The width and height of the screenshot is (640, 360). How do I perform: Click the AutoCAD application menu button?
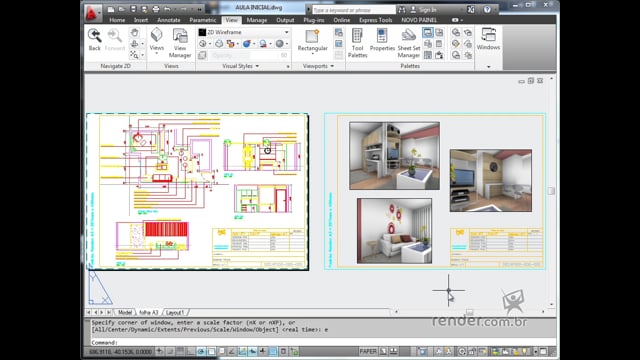point(93,13)
